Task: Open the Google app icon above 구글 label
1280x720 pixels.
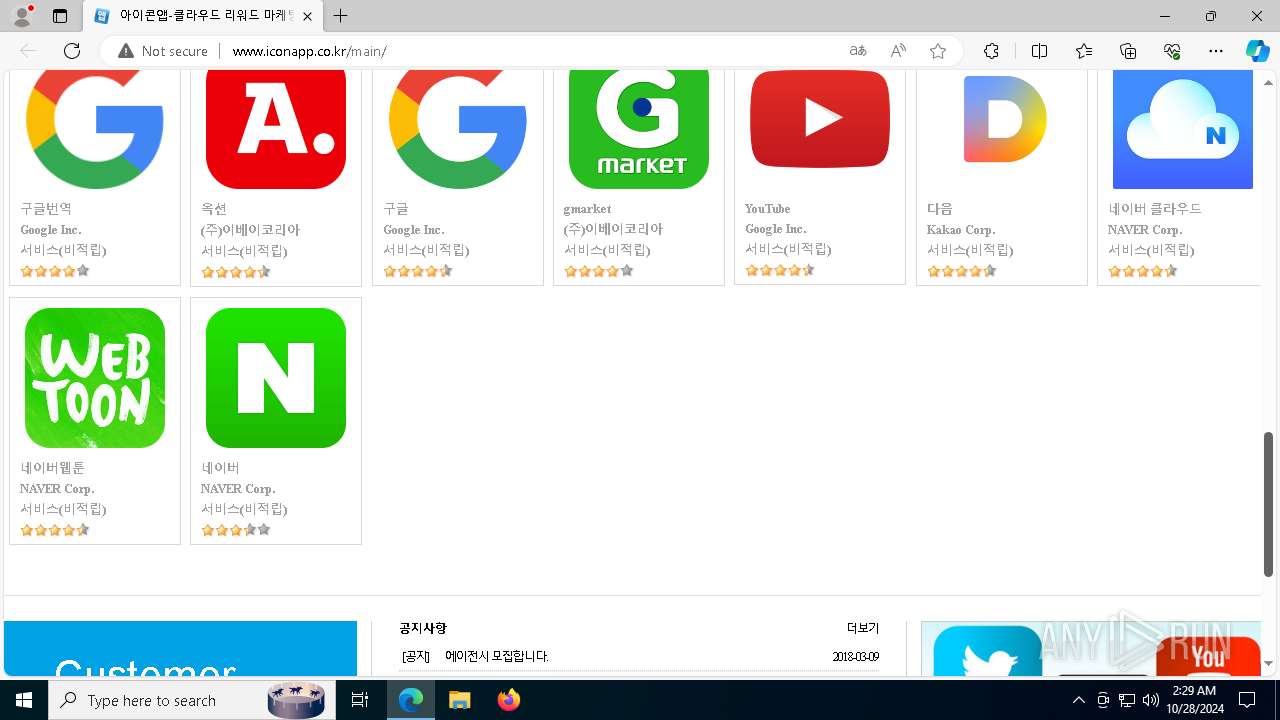Action: pyautogui.click(x=458, y=129)
